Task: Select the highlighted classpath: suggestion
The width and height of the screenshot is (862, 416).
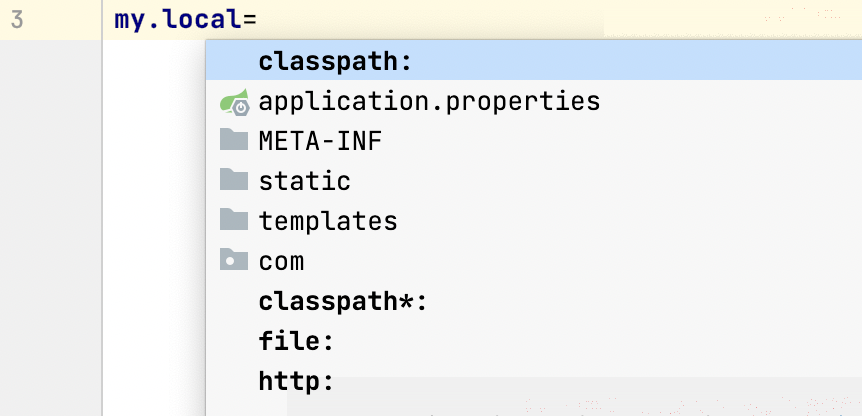Action: (534, 62)
